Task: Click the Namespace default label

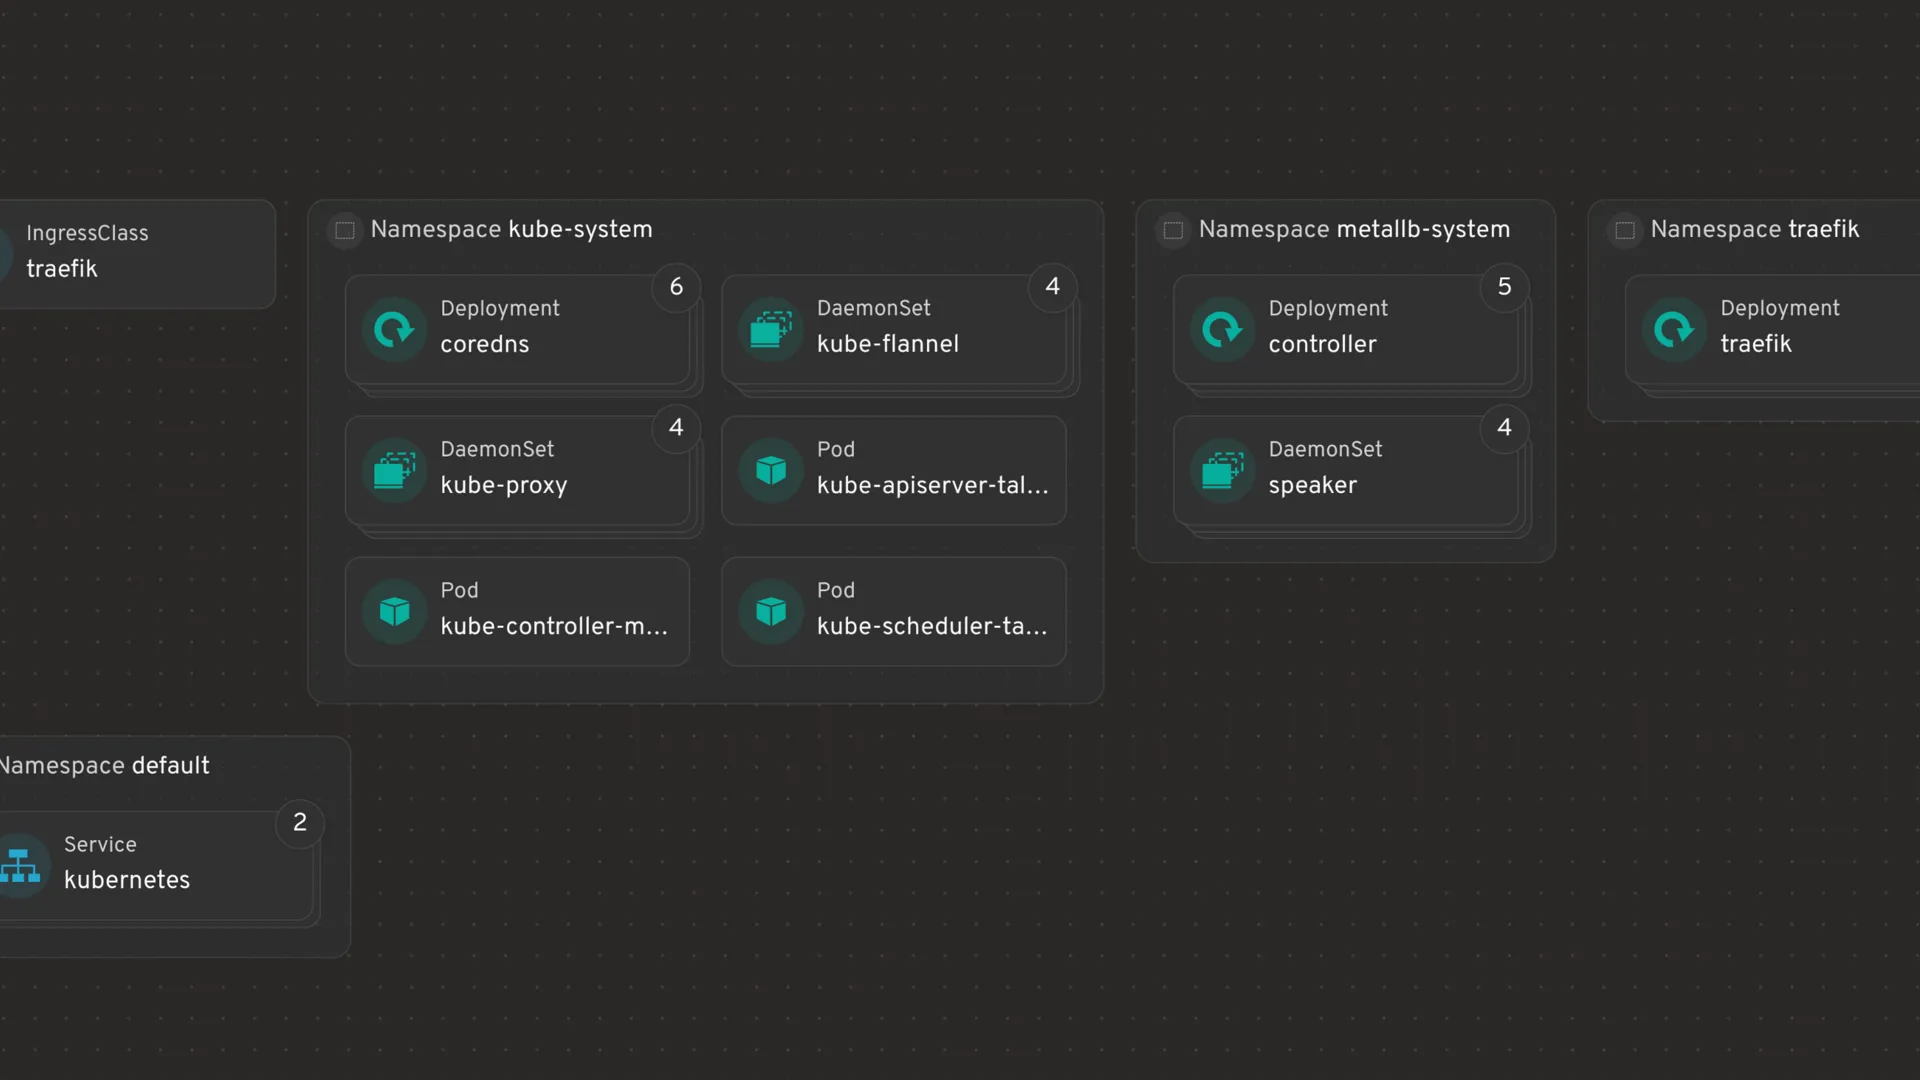Action: (105, 765)
